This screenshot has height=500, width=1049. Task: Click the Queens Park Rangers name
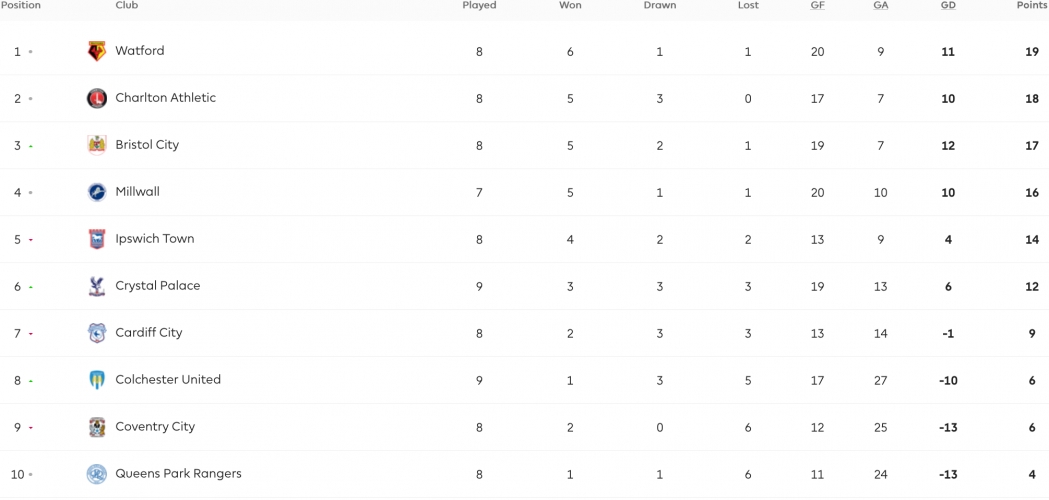click(178, 474)
